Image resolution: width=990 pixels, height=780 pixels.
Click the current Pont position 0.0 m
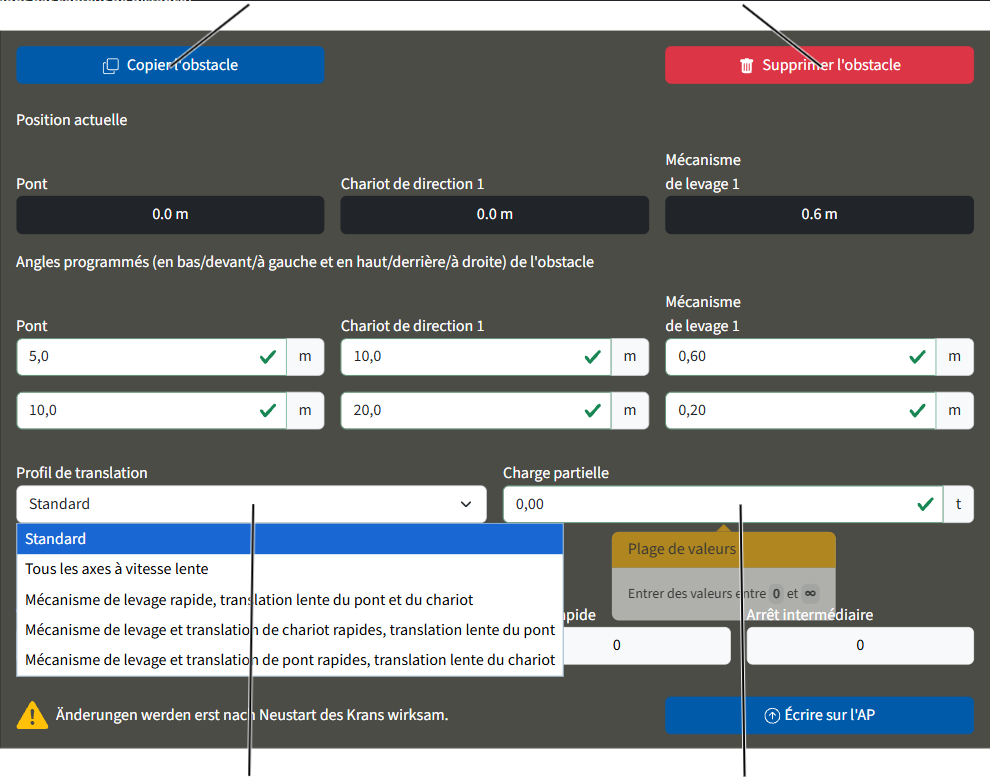coord(170,215)
